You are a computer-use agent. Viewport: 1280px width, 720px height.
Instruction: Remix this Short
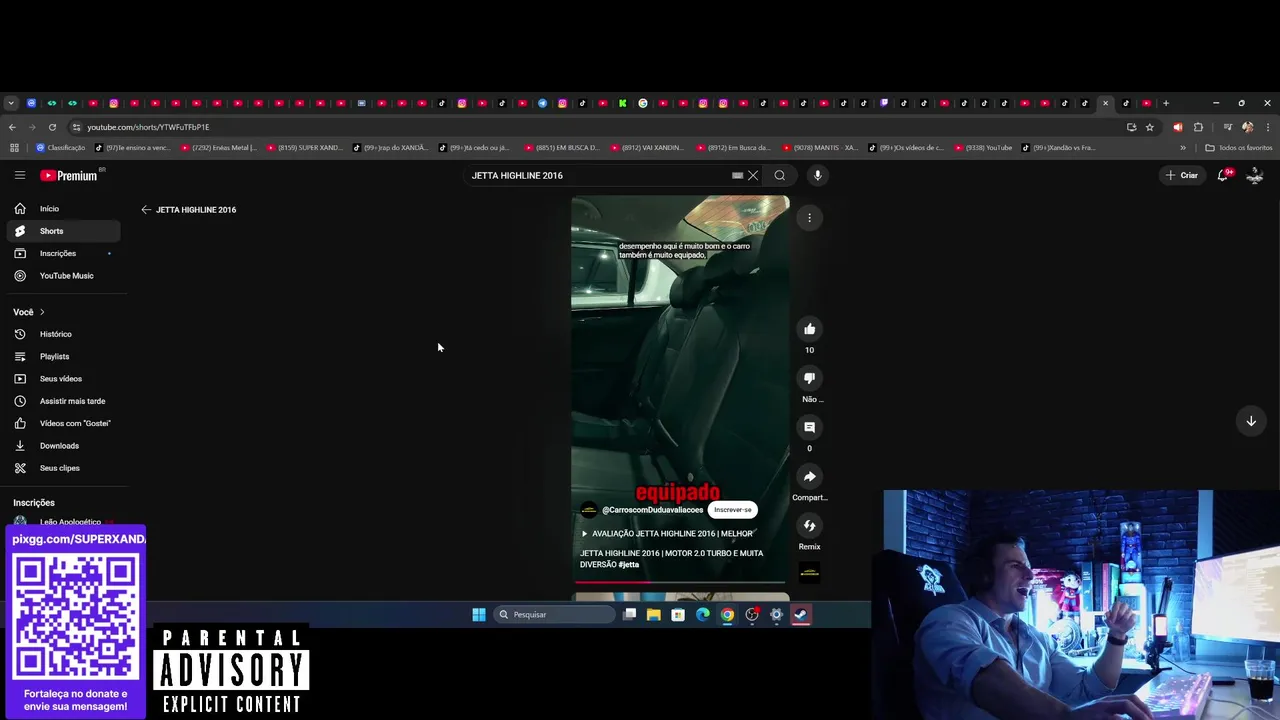pos(809,525)
